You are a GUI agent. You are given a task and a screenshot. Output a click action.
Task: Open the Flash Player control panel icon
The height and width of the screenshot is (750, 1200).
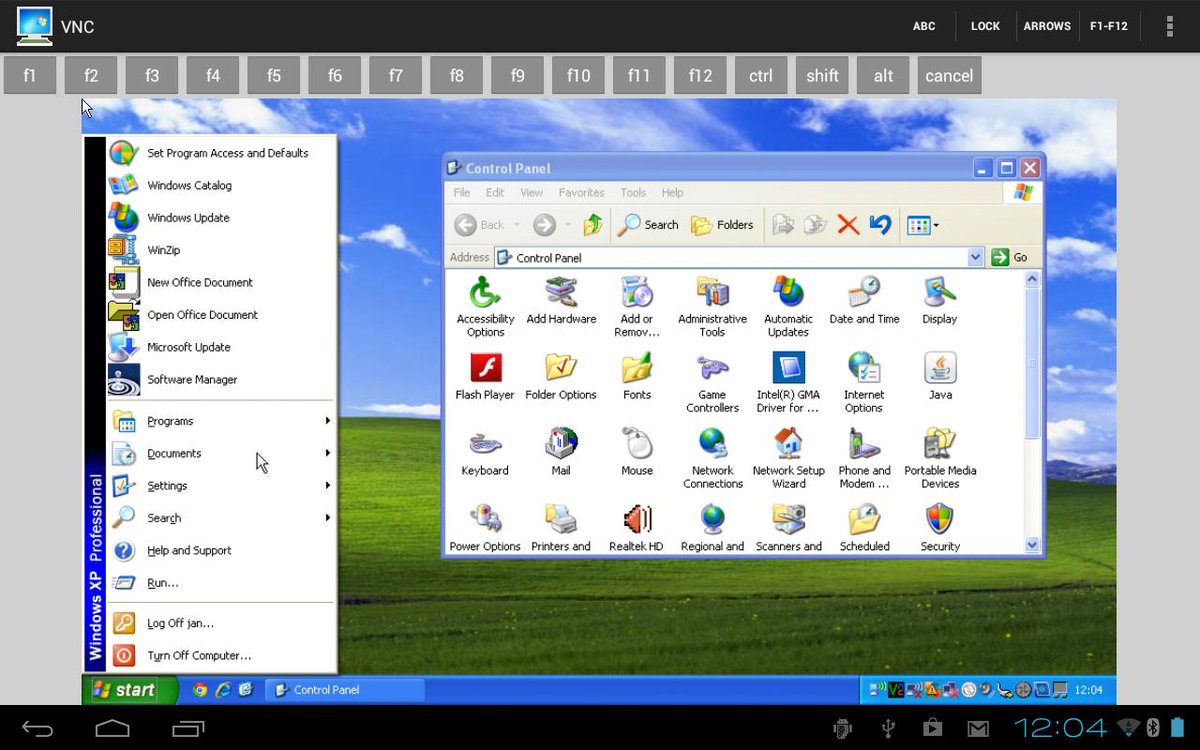click(x=485, y=376)
